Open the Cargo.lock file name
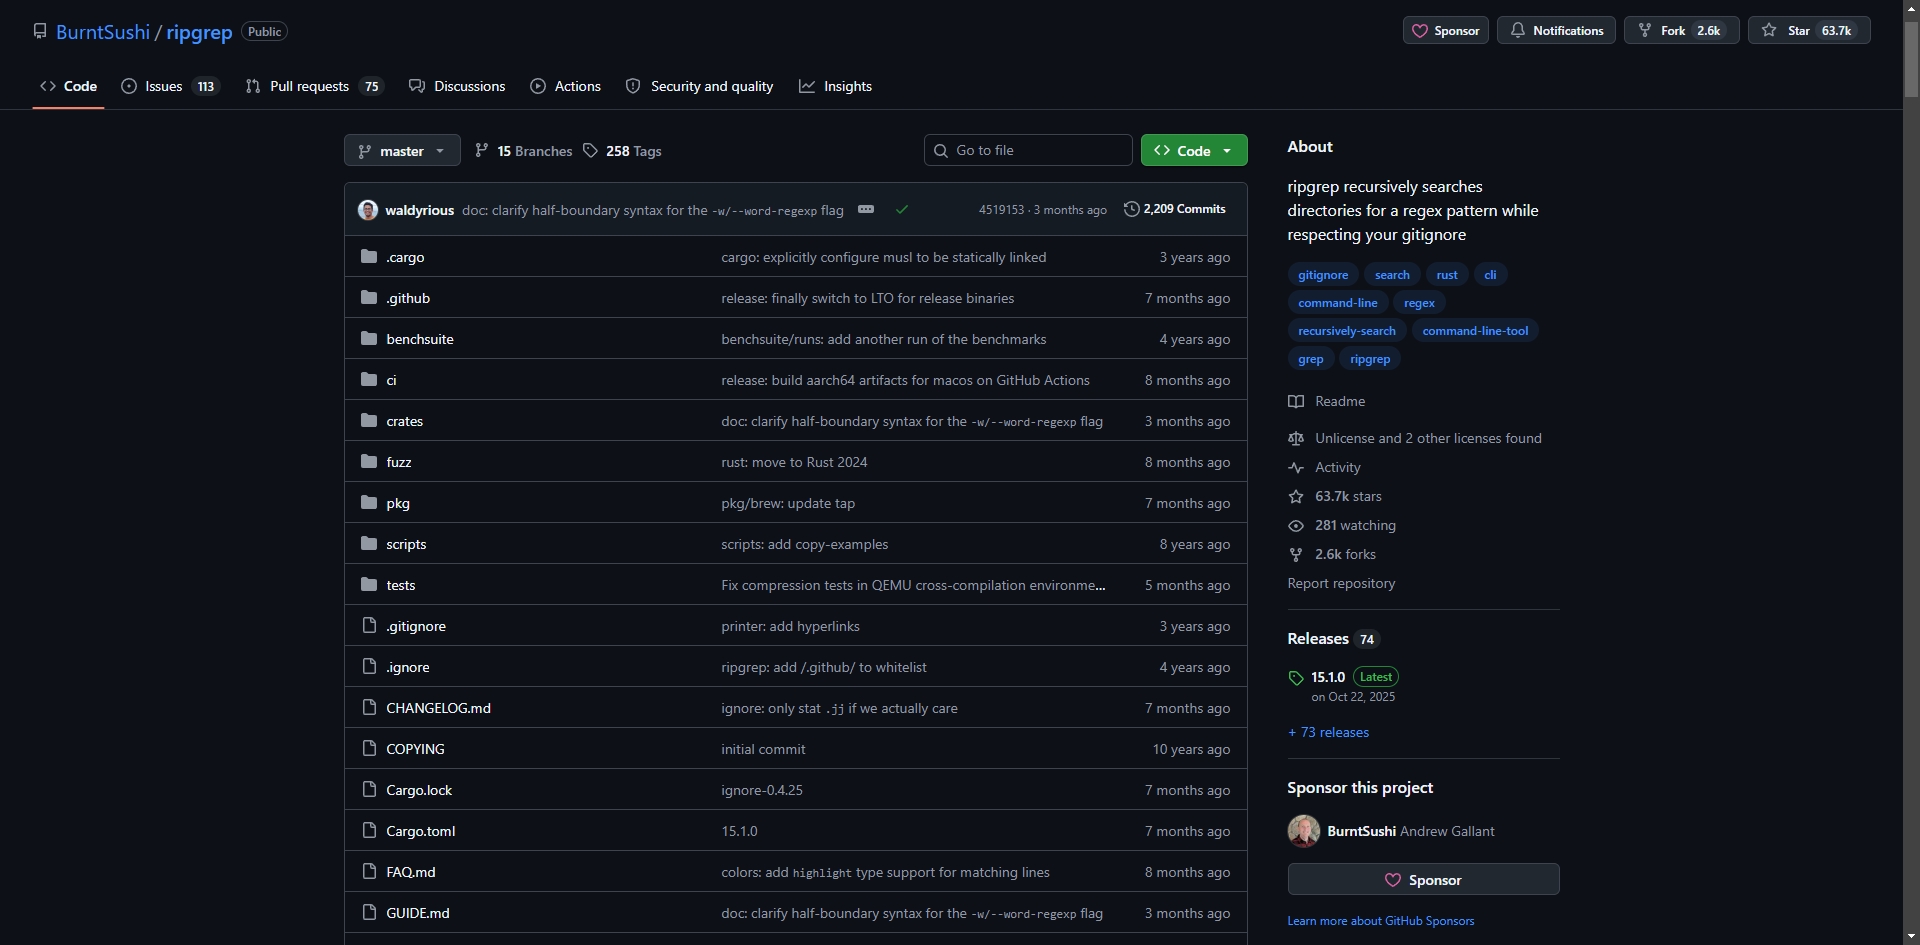 pos(419,790)
